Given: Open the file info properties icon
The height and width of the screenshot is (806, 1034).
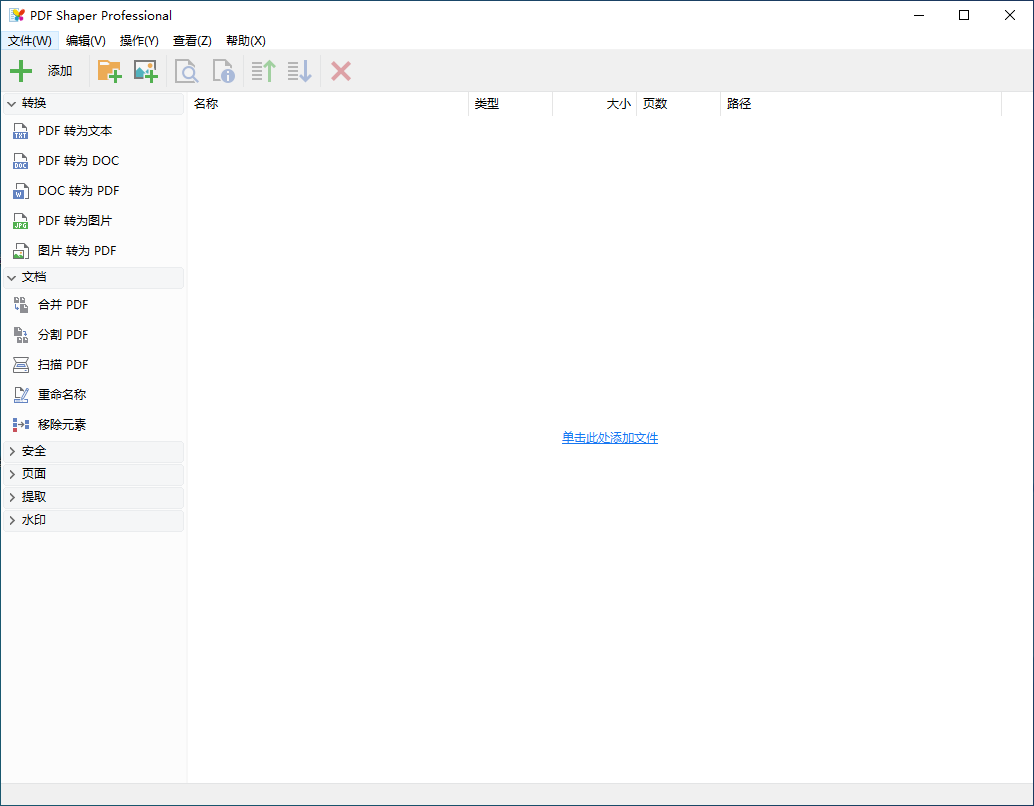Looking at the screenshot, I should (x=224, y=71).
